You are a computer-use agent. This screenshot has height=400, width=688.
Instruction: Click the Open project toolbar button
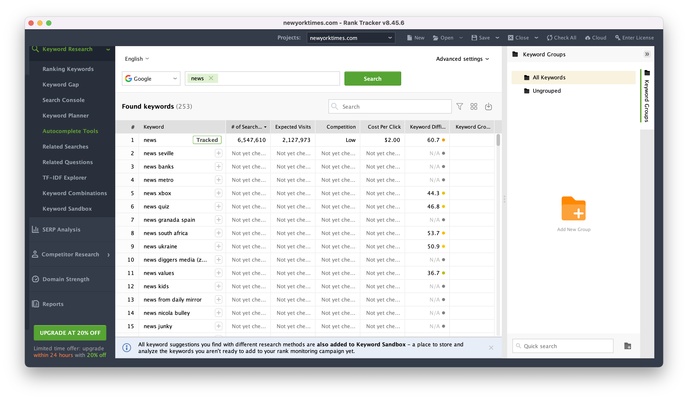click(443, 38)
